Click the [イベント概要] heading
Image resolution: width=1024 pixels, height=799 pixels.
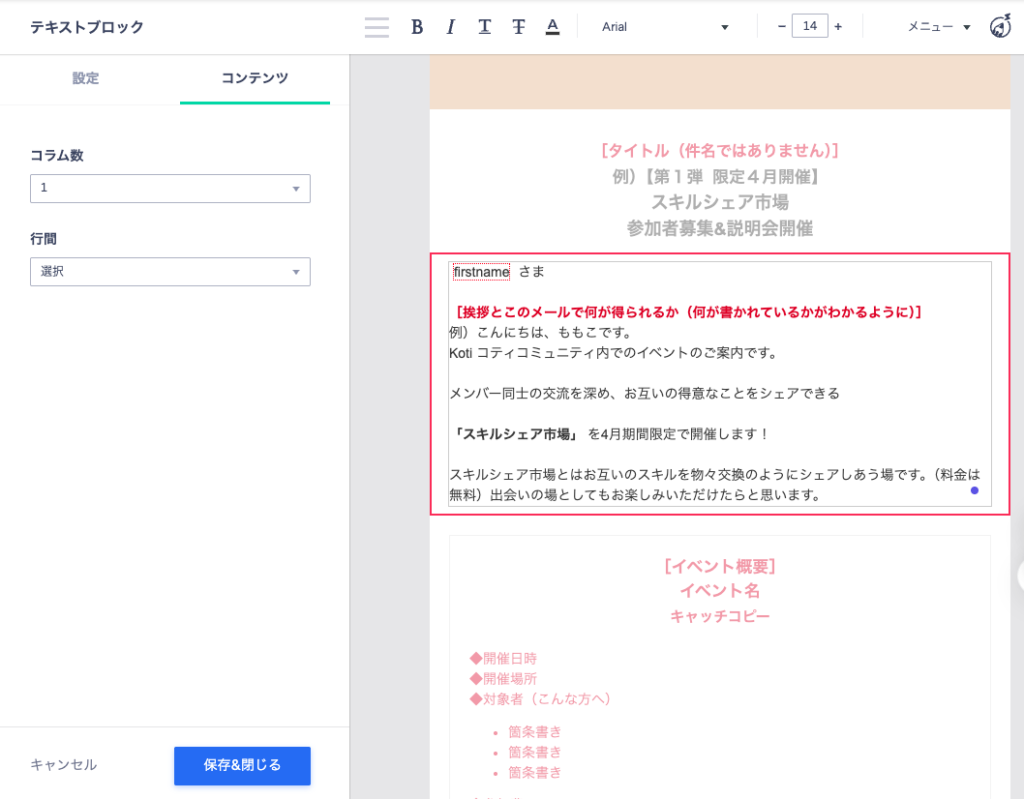pyautogui.click(x=720, y=566)
